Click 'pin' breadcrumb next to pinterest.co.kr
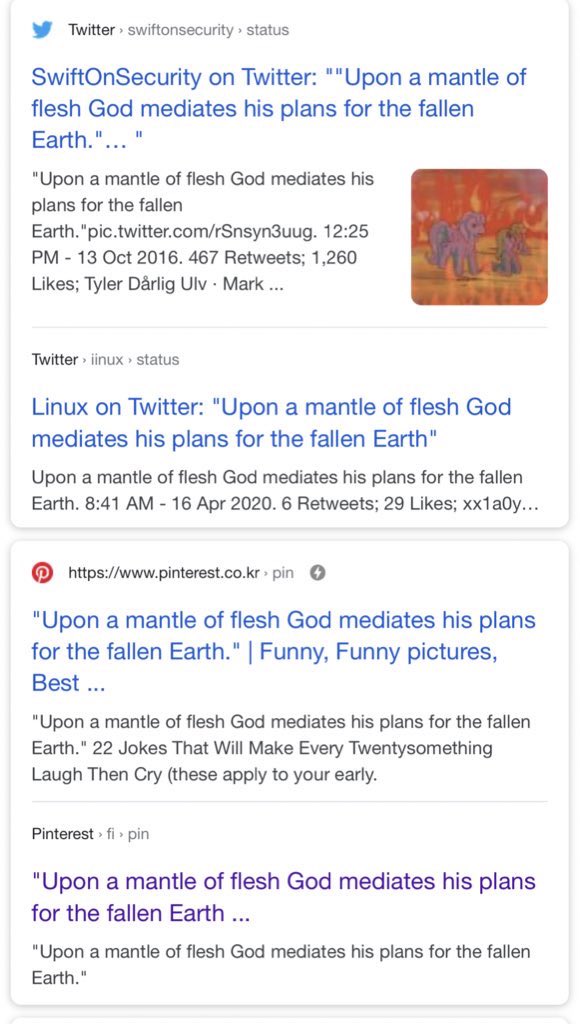This screenshot has width=580, height=1024. click(x=283, y=573)
